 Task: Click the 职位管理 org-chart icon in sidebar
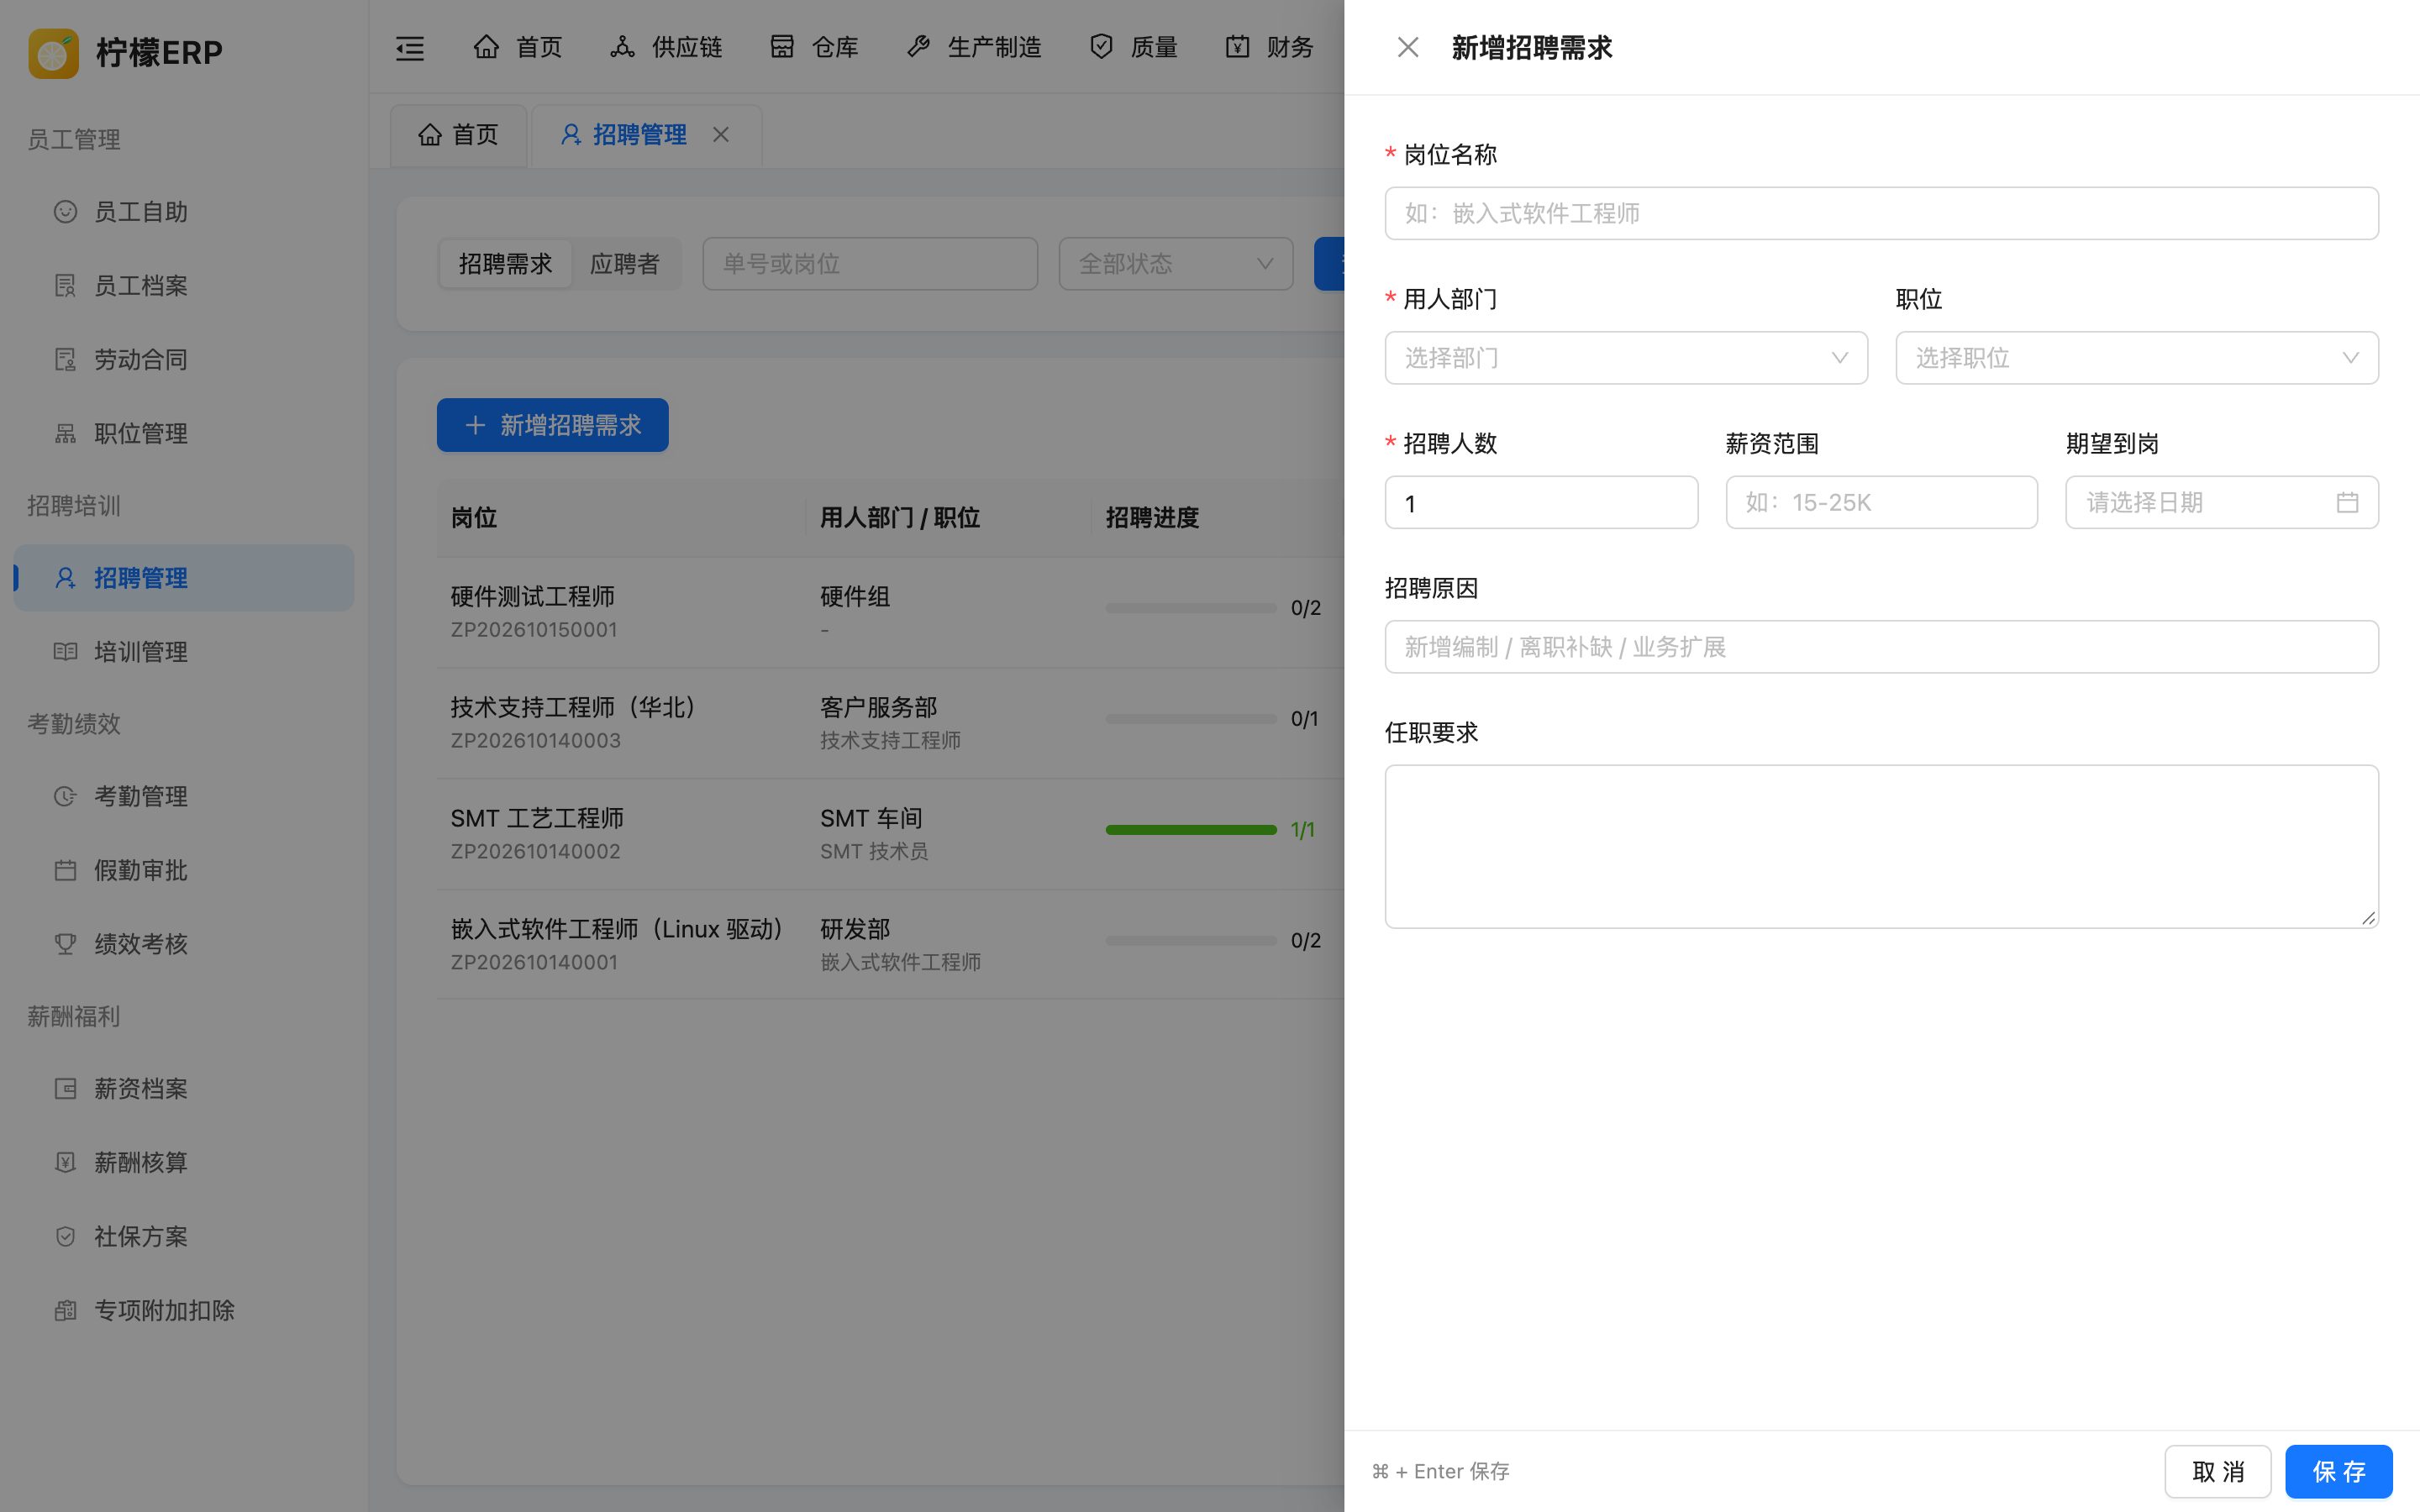65,434
